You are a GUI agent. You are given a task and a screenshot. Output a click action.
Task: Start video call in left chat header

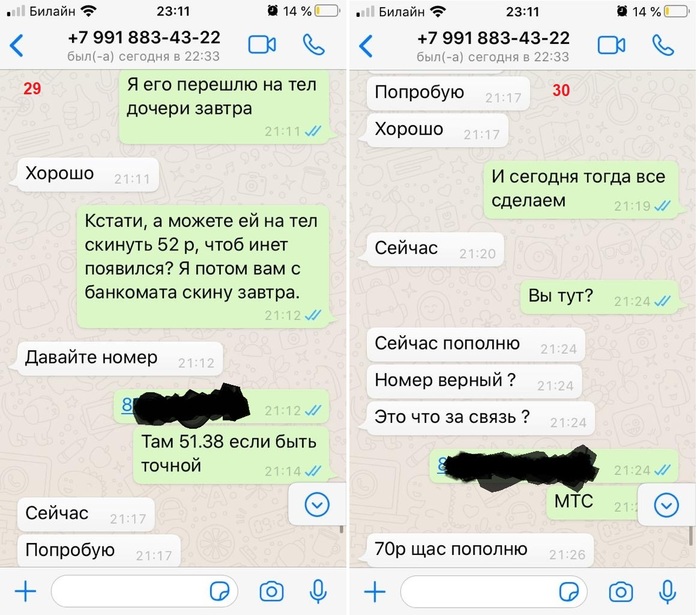coord(262,45)
